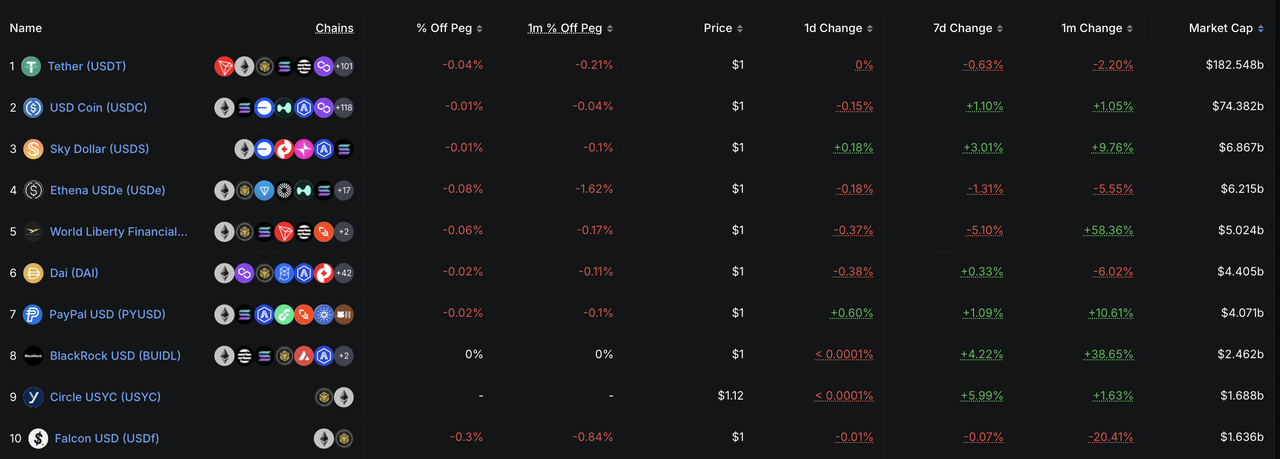The width and height of the screenshot is (1280, 459).
Task: Click the Chains column header
Action: click(x=334, y=28)
